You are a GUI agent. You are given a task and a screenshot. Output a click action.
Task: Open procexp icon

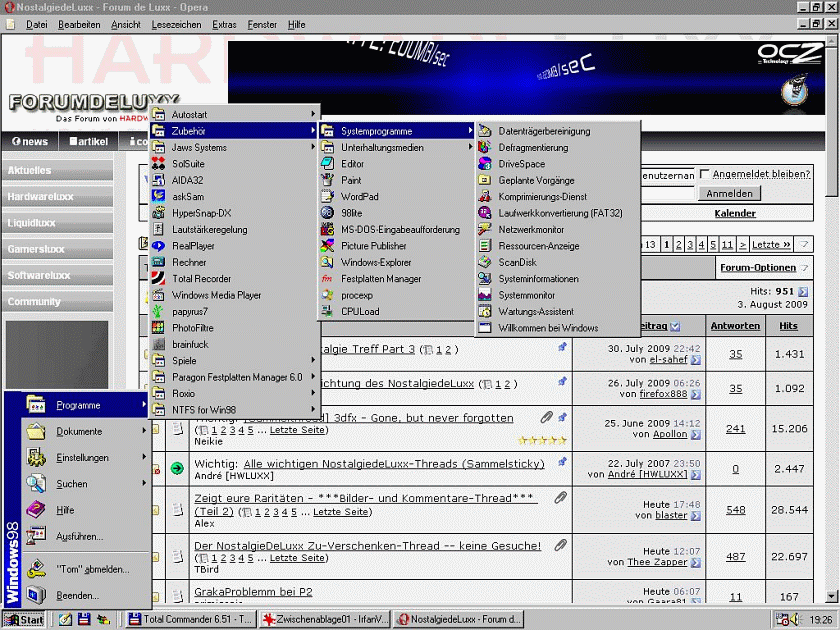pos(327,295)
